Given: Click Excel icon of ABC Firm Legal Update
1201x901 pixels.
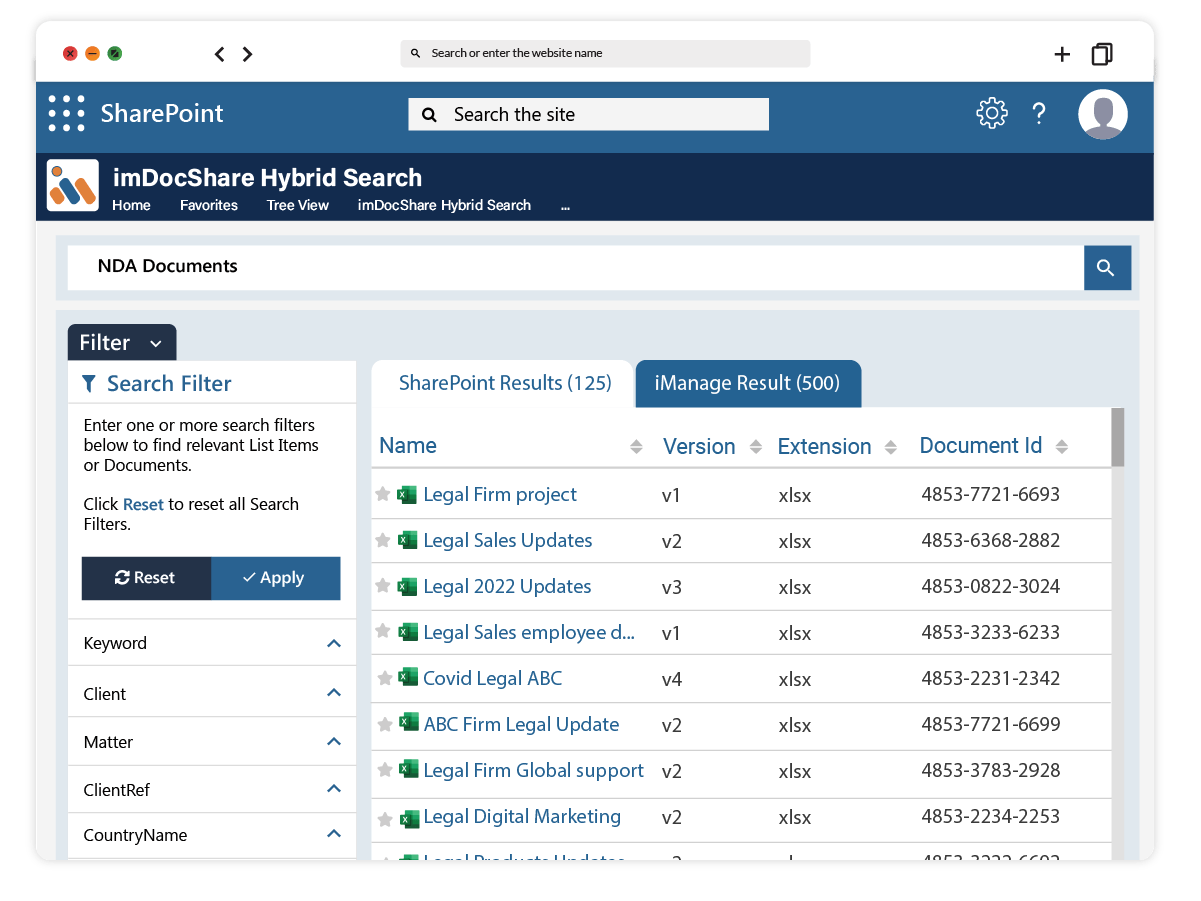Looking at the screenshot, I should [408, 722].
